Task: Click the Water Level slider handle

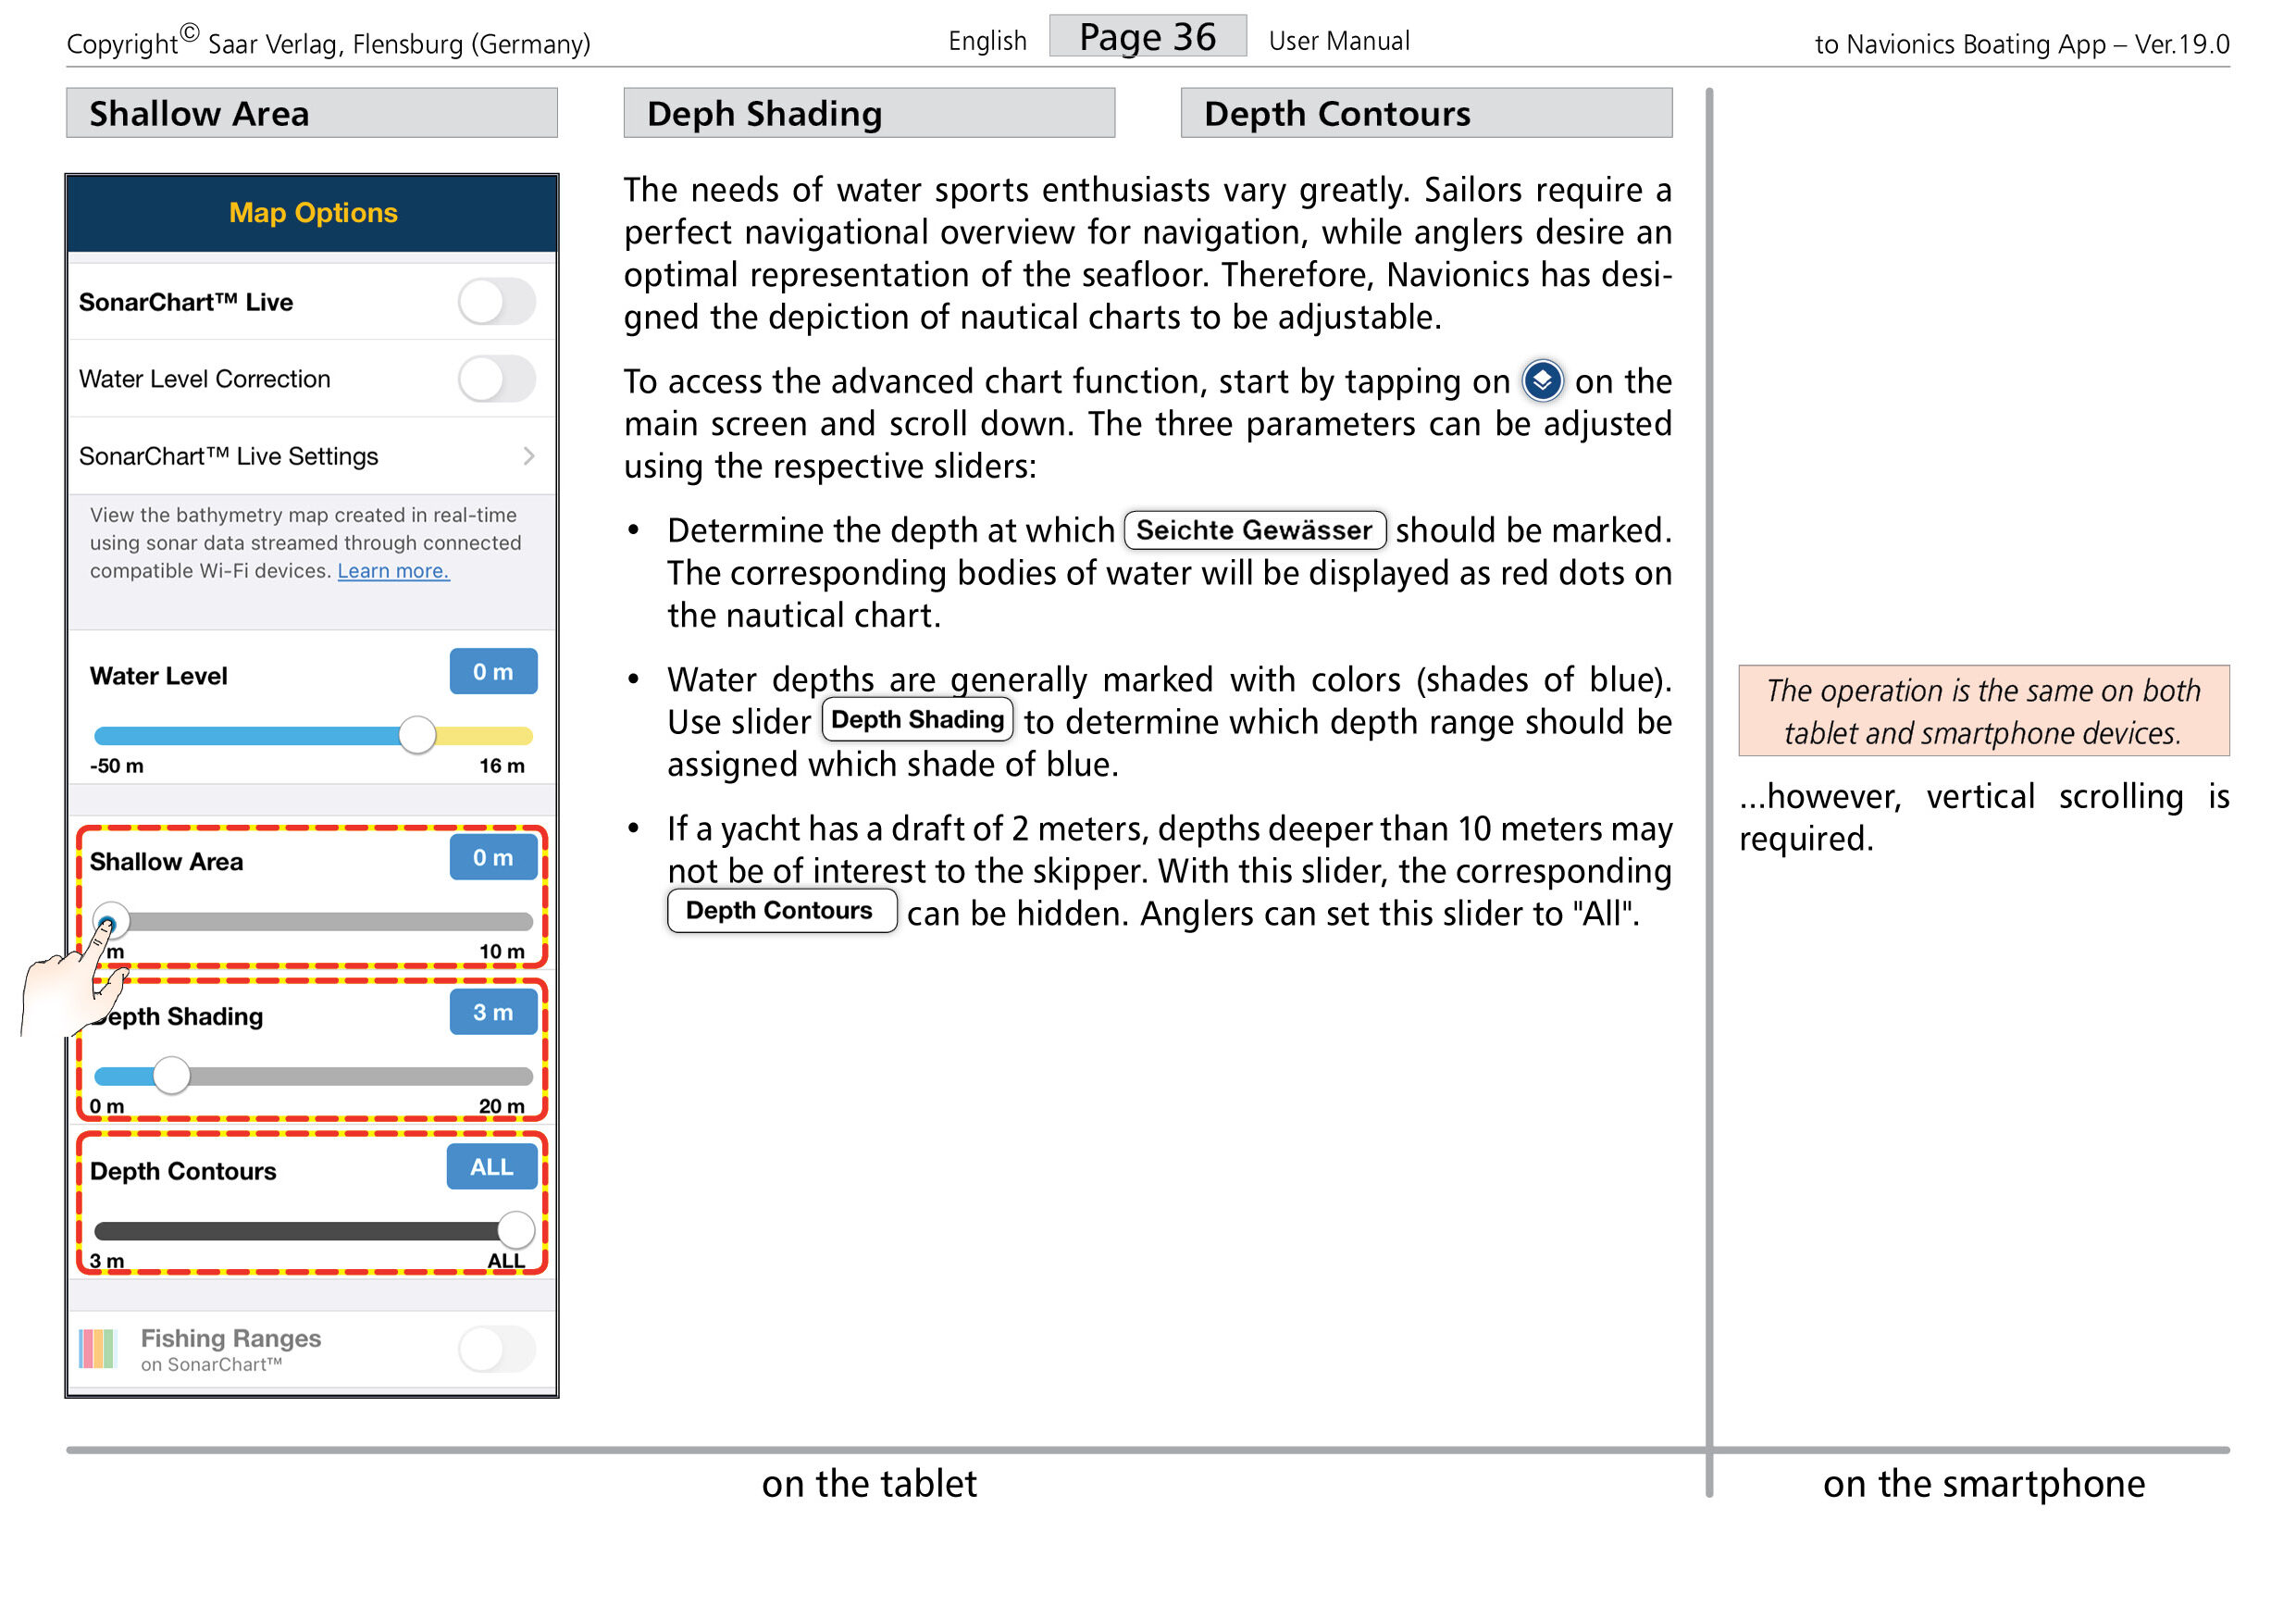Action: pos(417,735)
